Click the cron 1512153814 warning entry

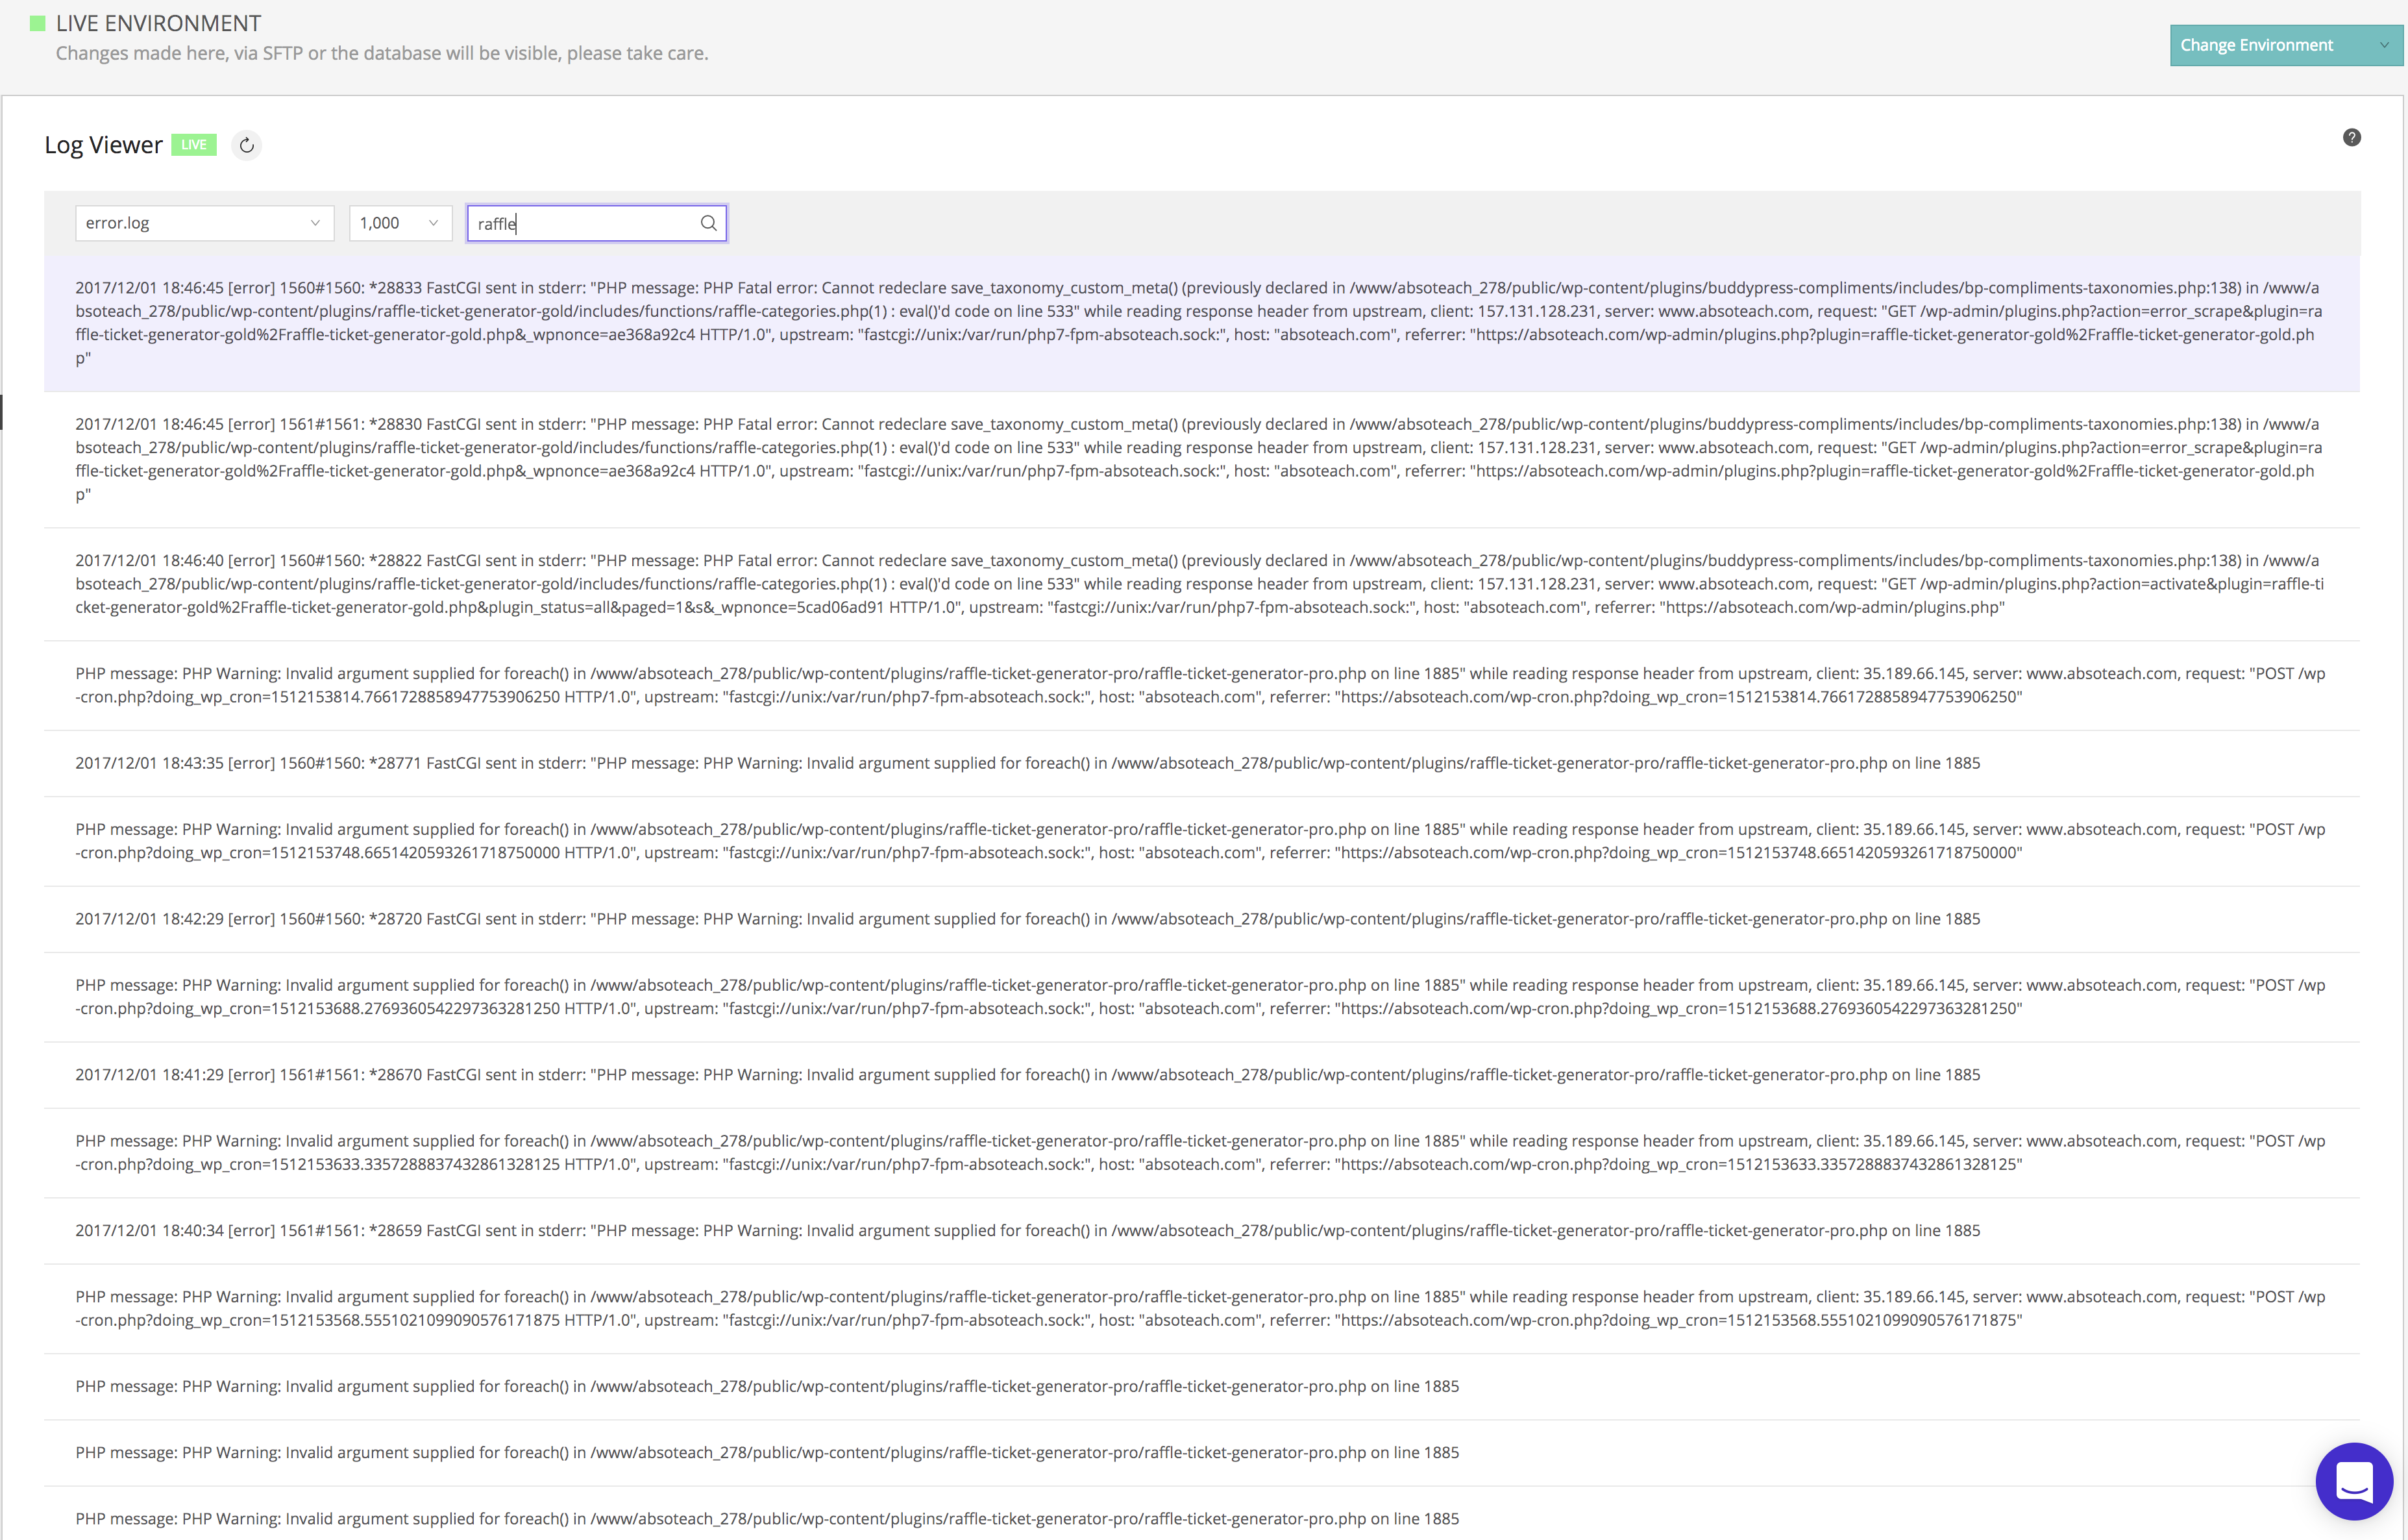coord(1200,685)
